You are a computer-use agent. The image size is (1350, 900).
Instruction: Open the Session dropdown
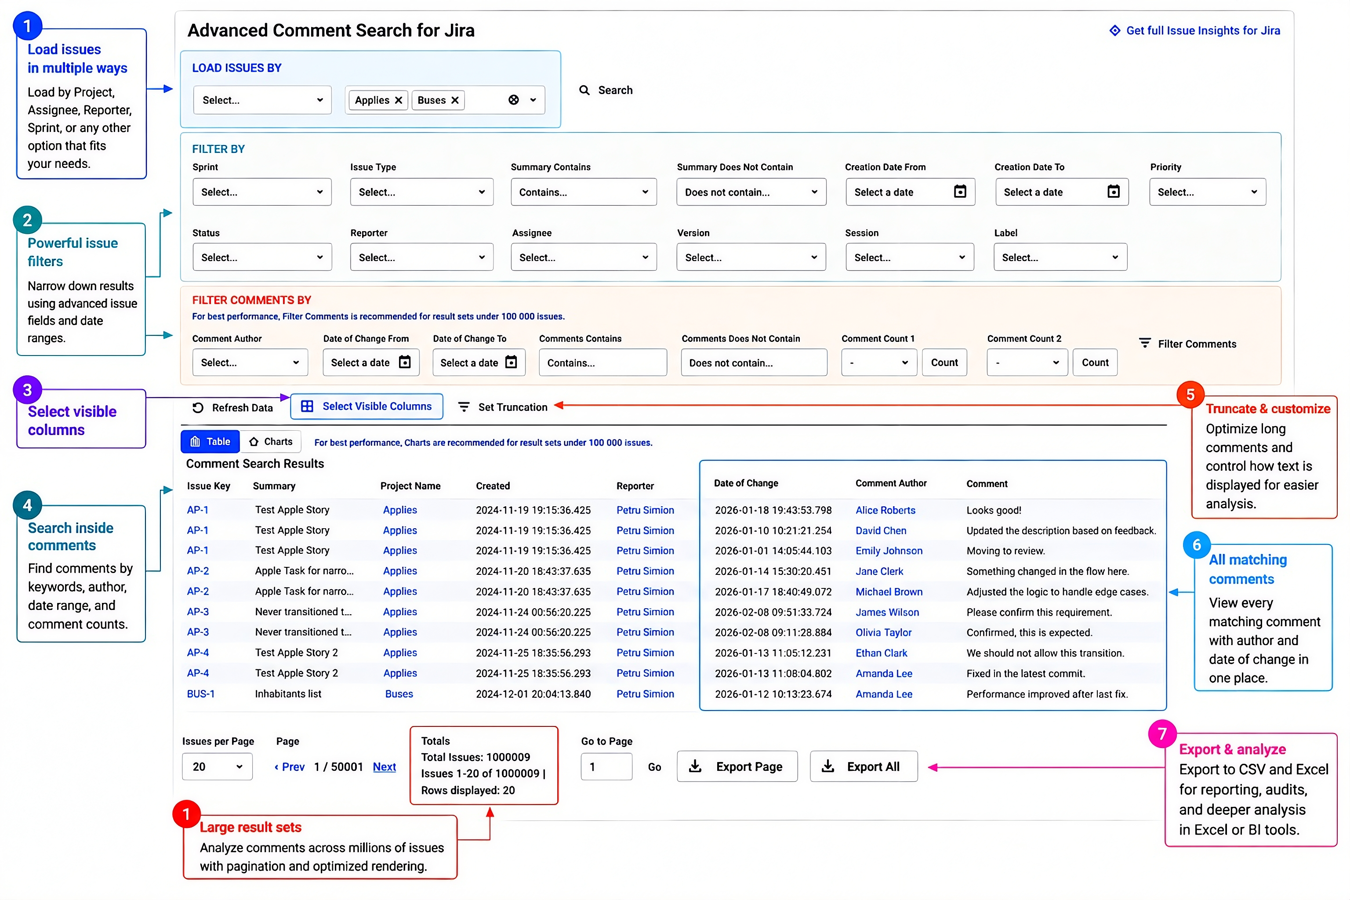(x=910, y=257)
